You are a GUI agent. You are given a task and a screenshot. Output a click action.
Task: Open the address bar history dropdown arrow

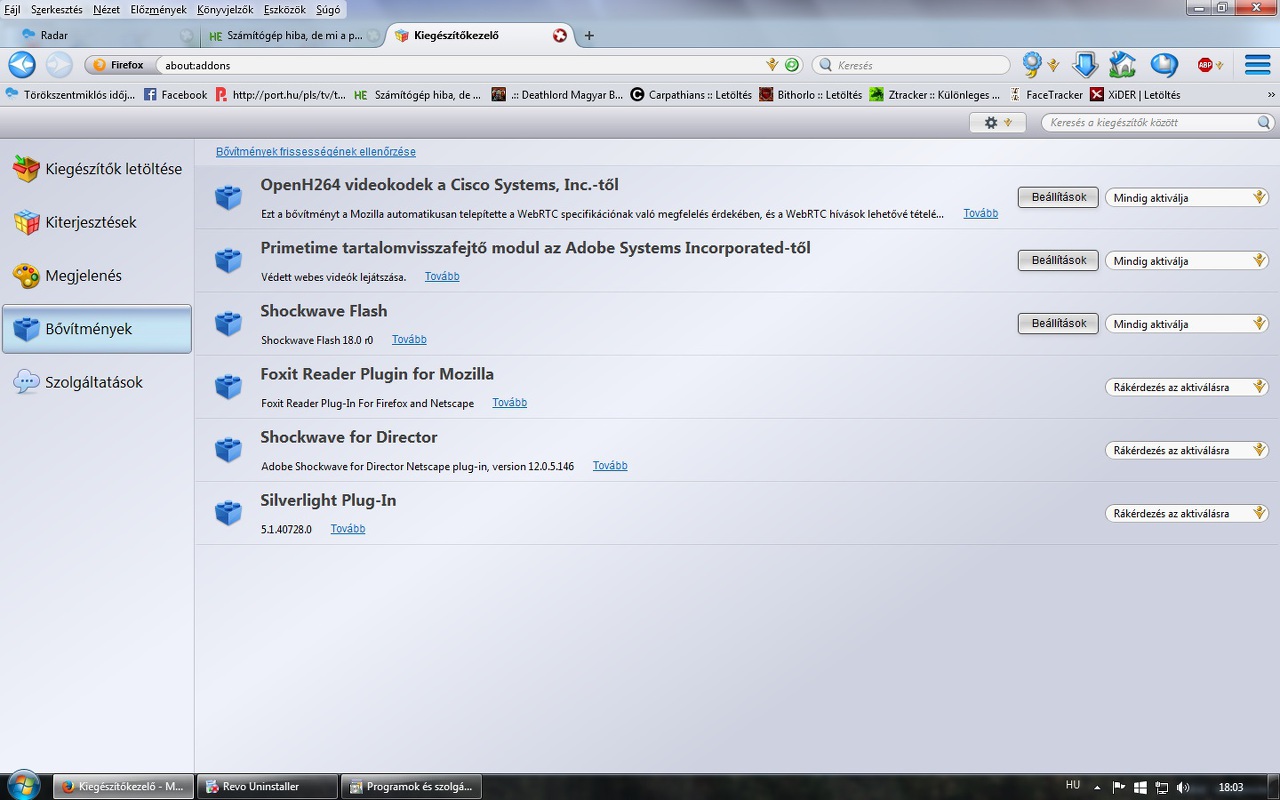pyautogui.click(x=772, y=65)
